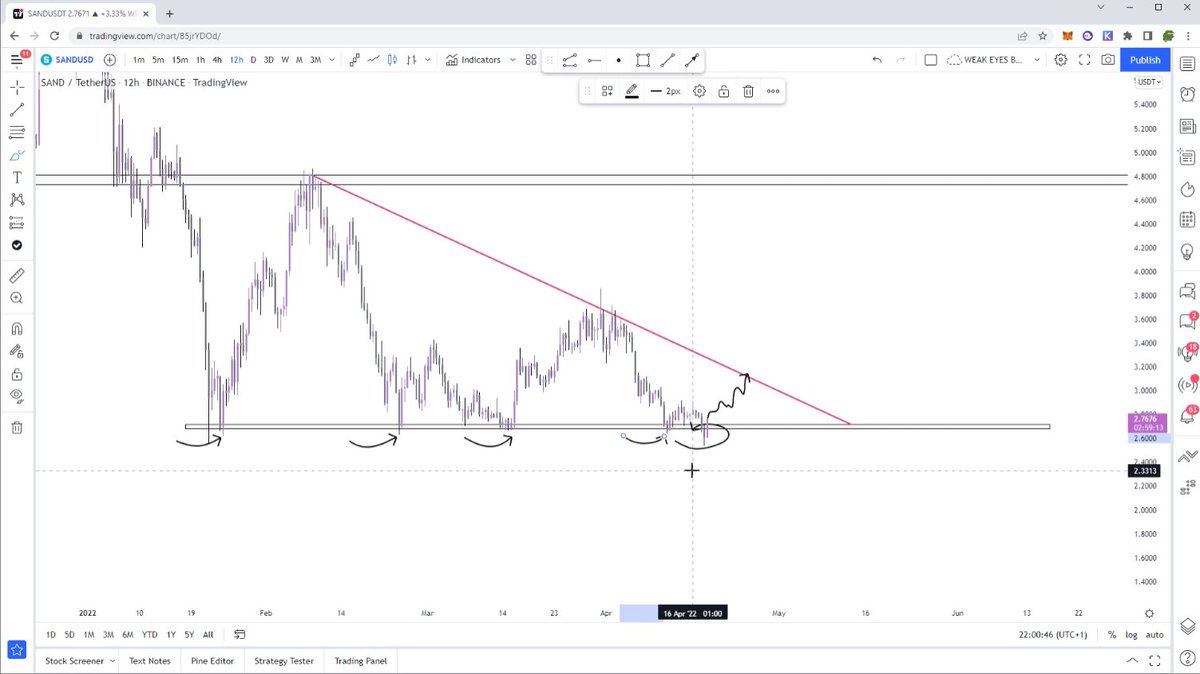Take a chart snapshot with camera icon

pos(1108,60)
